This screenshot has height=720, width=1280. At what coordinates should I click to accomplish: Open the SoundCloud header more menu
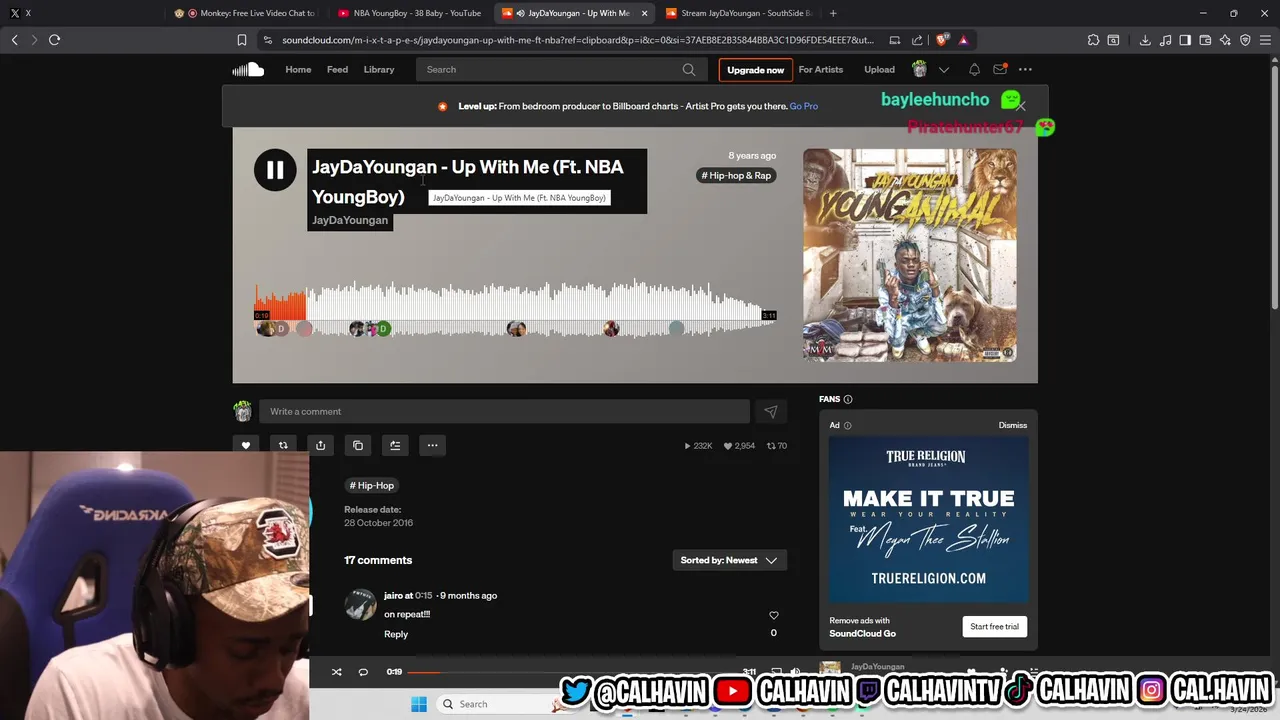click(x=1025, y=69)
